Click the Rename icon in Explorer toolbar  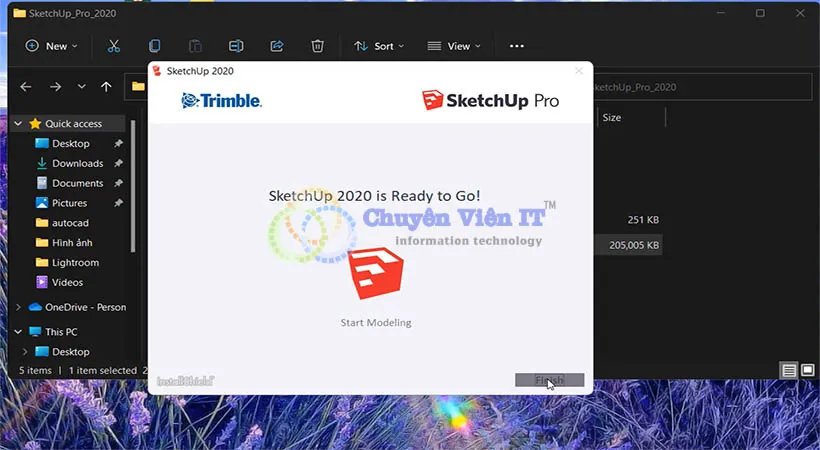point(236,46)
